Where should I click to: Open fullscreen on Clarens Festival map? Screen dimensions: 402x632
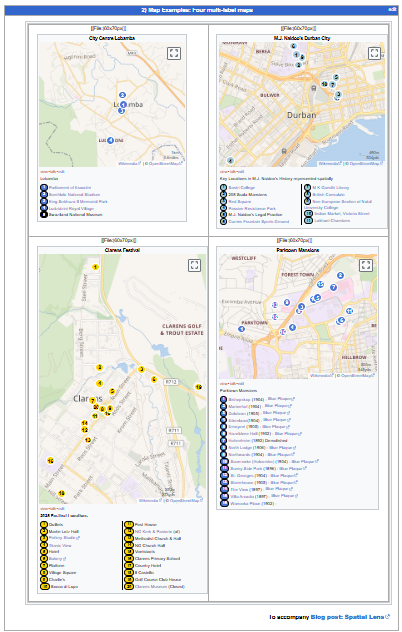click(x=194, y=265)
